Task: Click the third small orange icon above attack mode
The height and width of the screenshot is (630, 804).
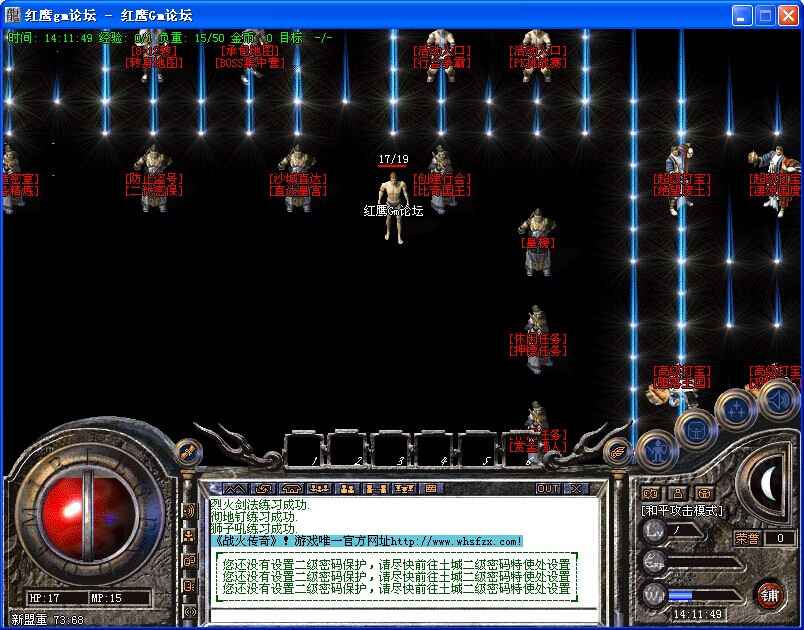Action: tap(706, 493)
